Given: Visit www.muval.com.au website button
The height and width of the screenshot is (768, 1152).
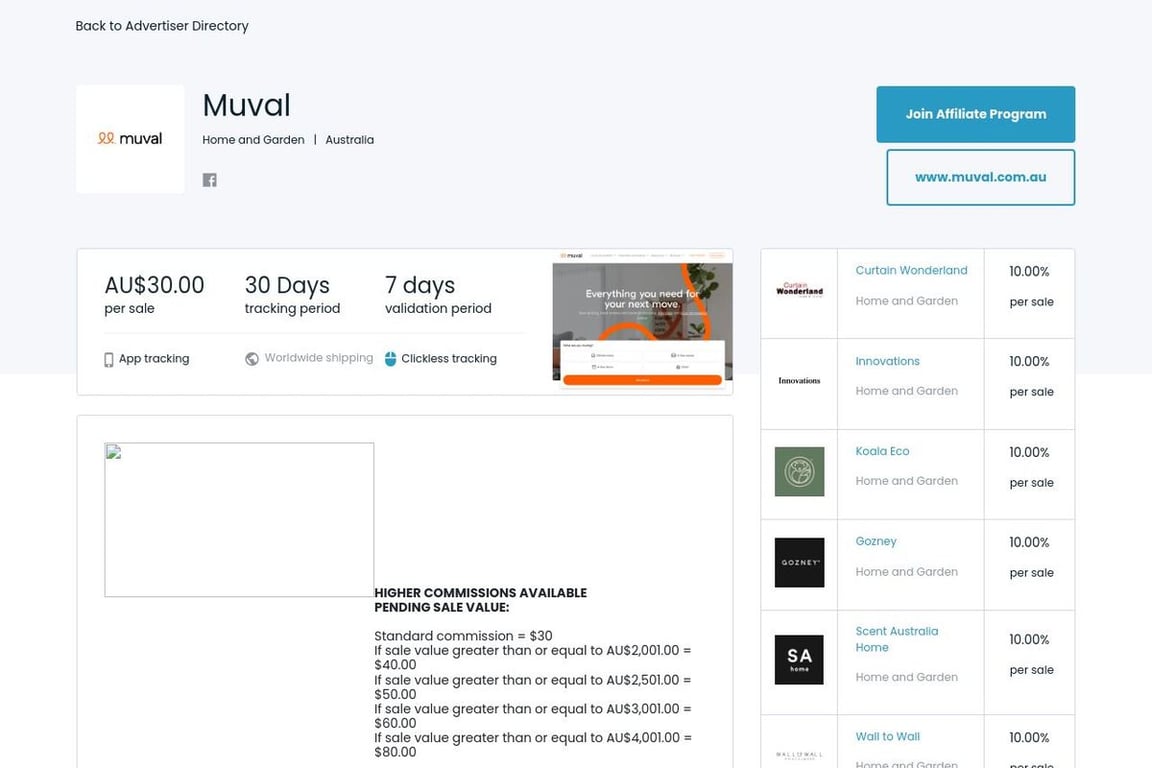Looking at the screenshot, I should 981,177.
